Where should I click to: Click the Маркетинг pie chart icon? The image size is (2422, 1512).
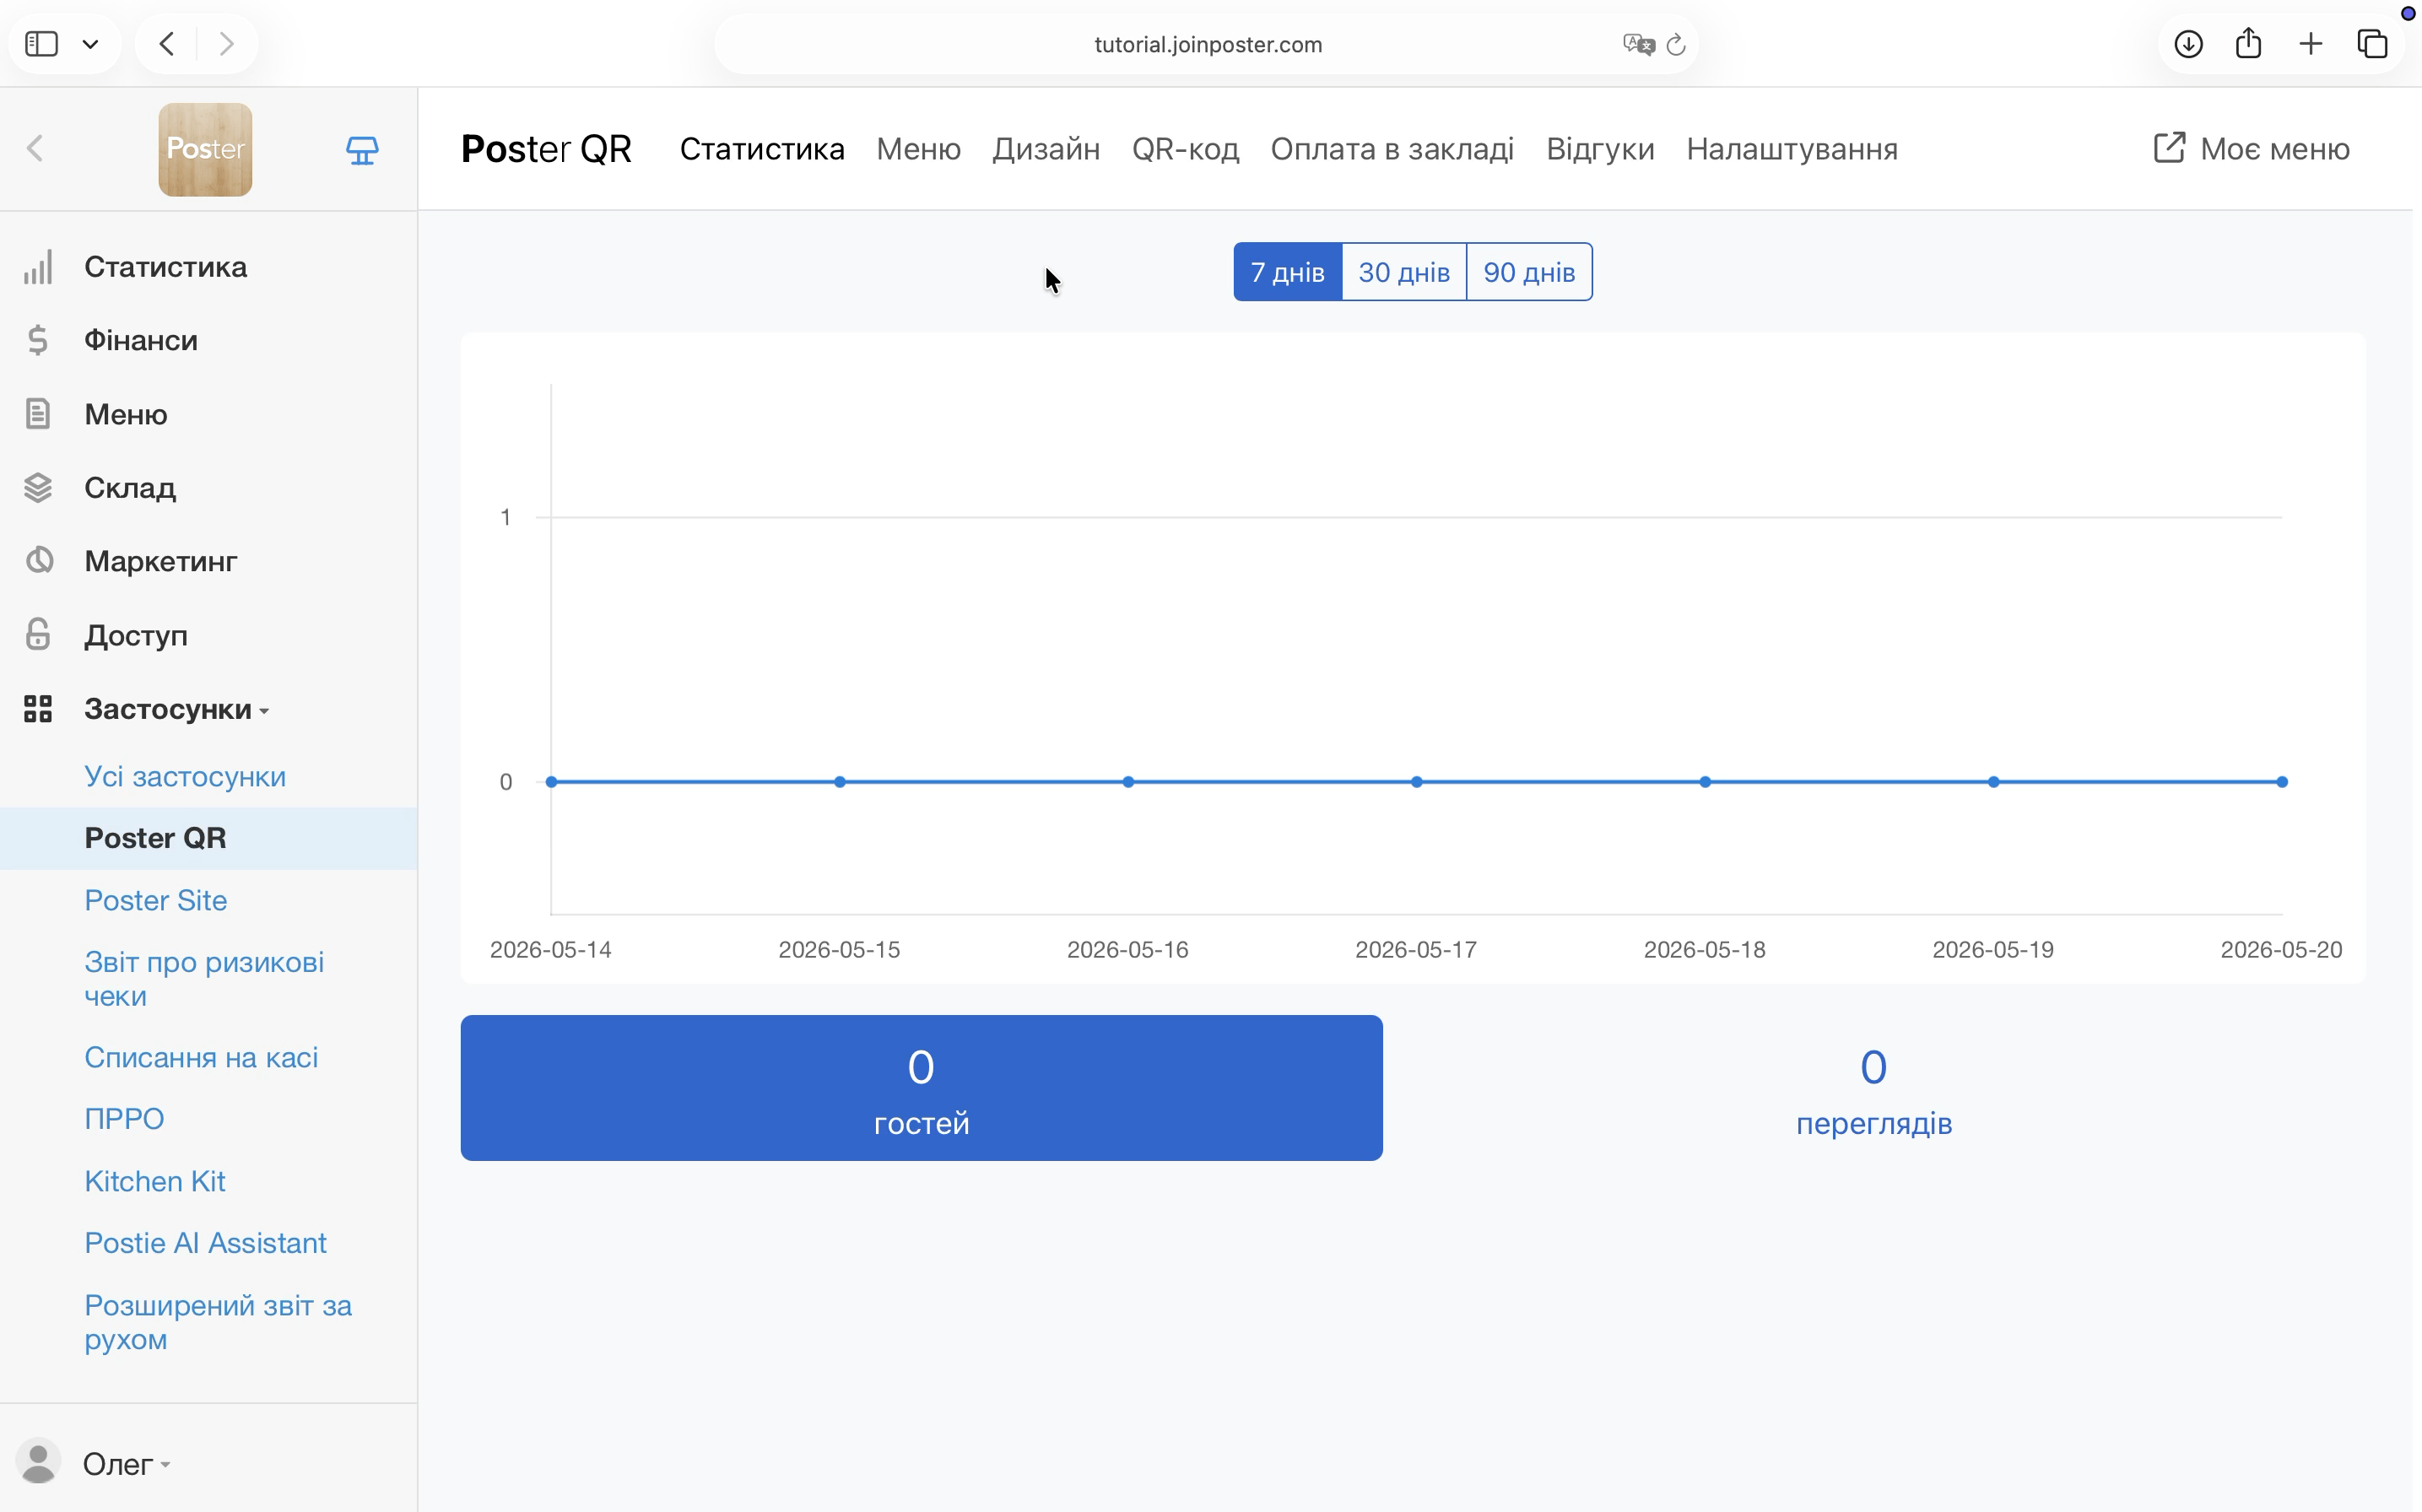tap(38, 560)
